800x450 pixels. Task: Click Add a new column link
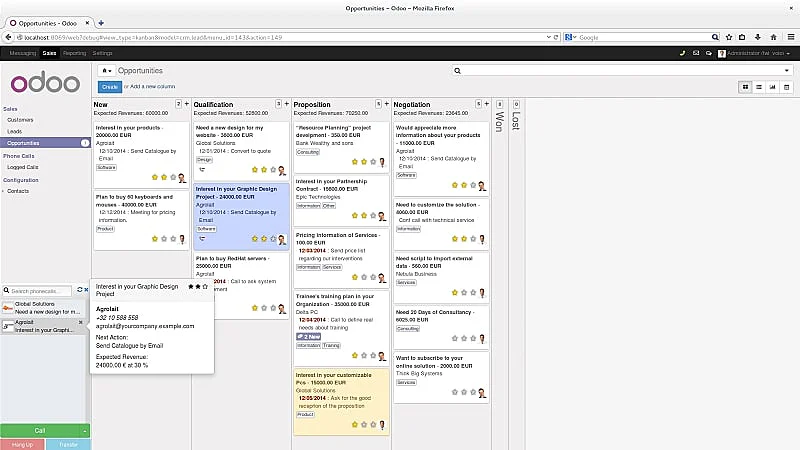(x=153, y=87)
